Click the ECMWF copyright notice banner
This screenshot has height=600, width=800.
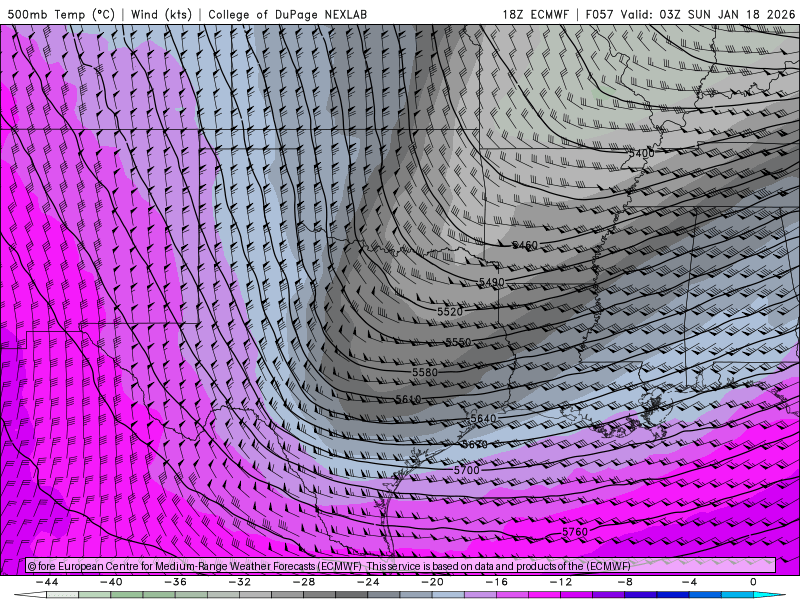(401, 566)
